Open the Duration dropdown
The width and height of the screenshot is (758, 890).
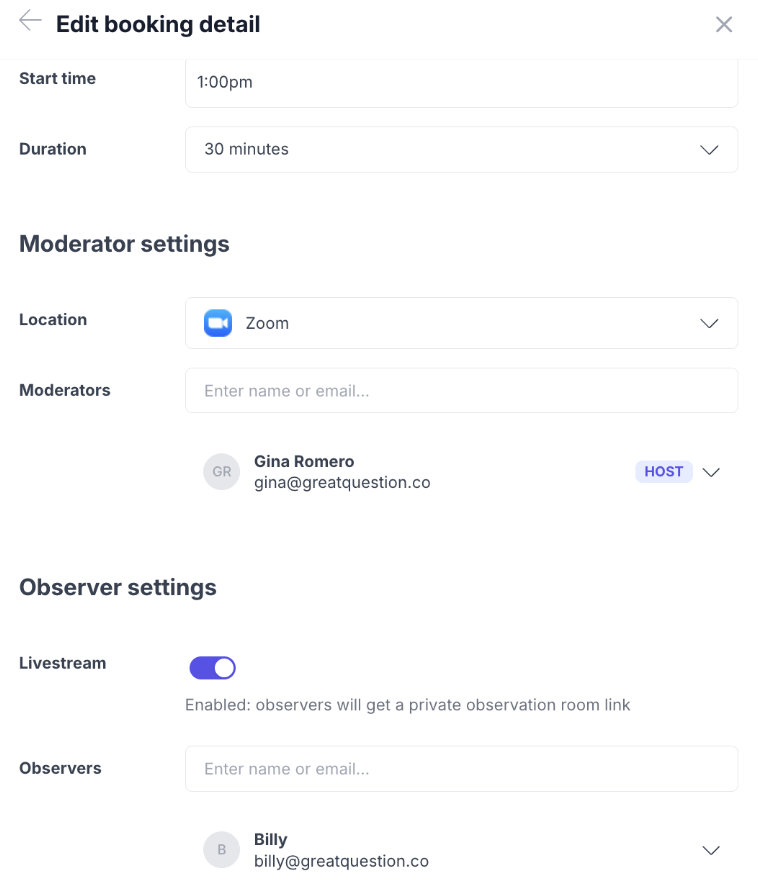(x=461, y=149)
